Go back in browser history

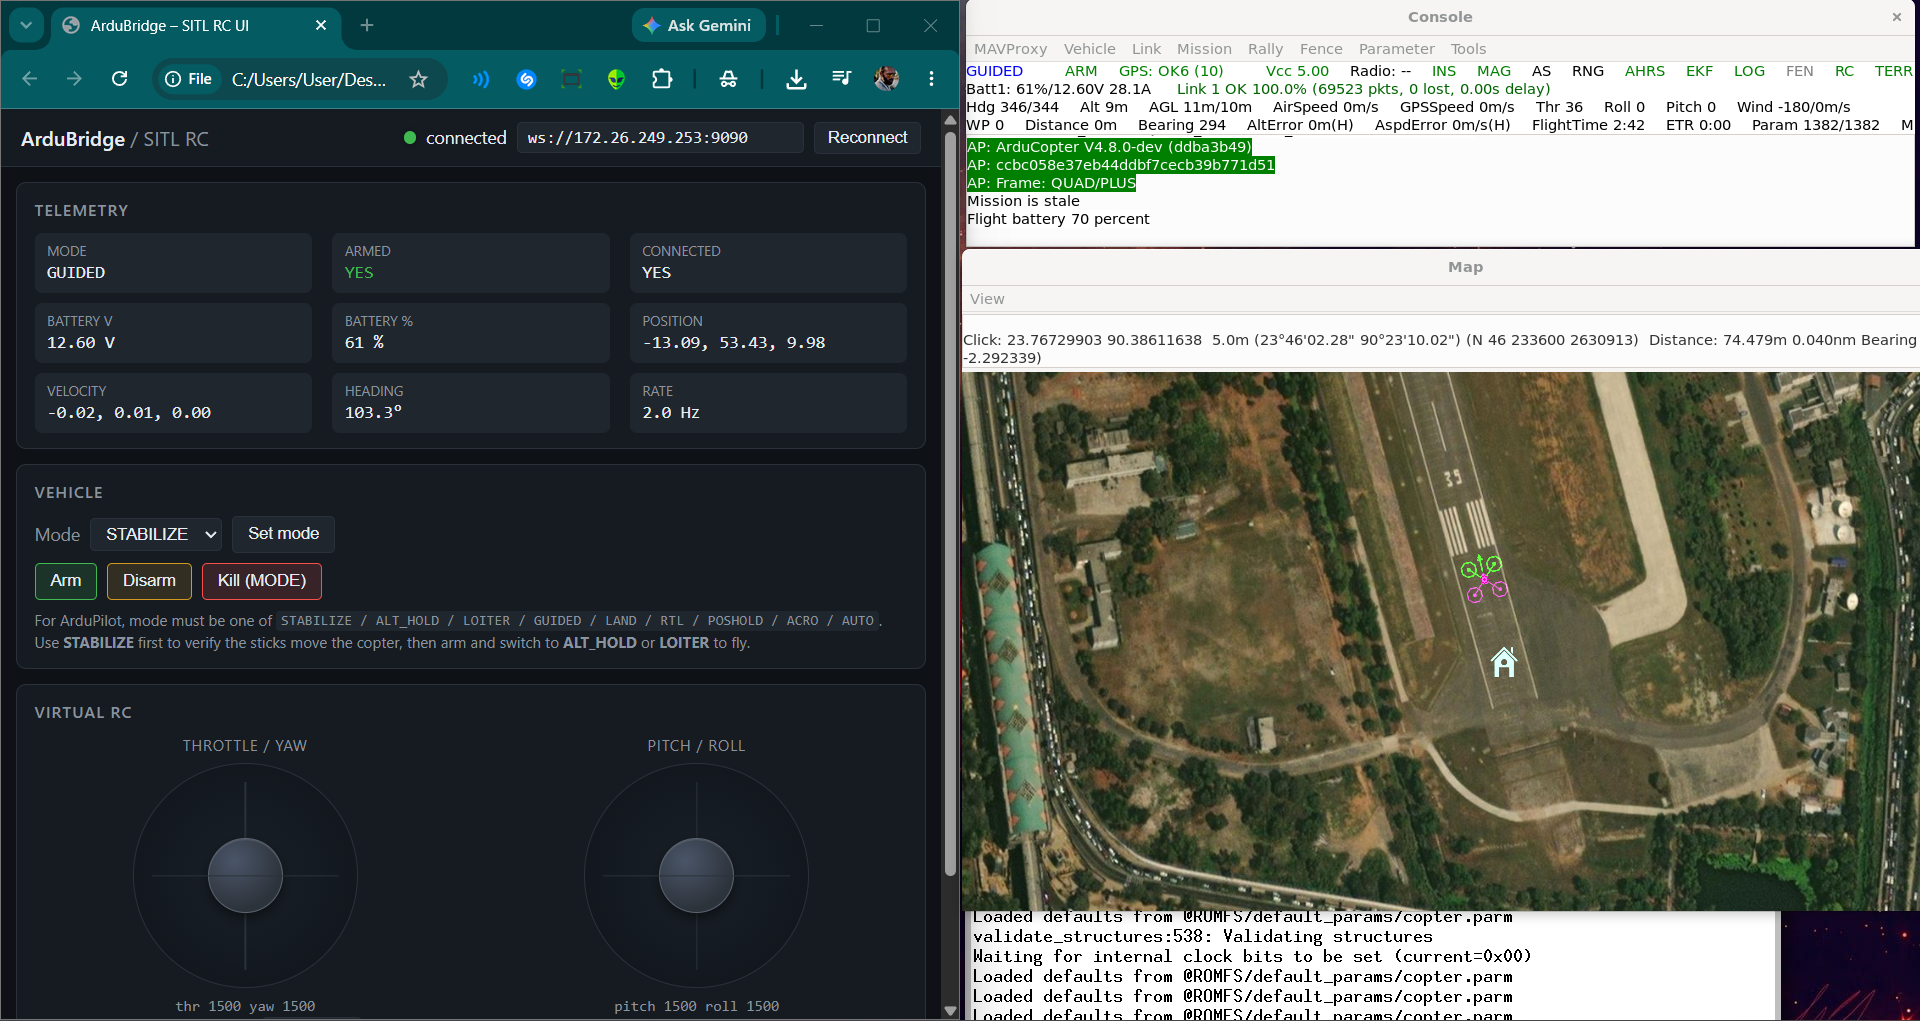30,79
